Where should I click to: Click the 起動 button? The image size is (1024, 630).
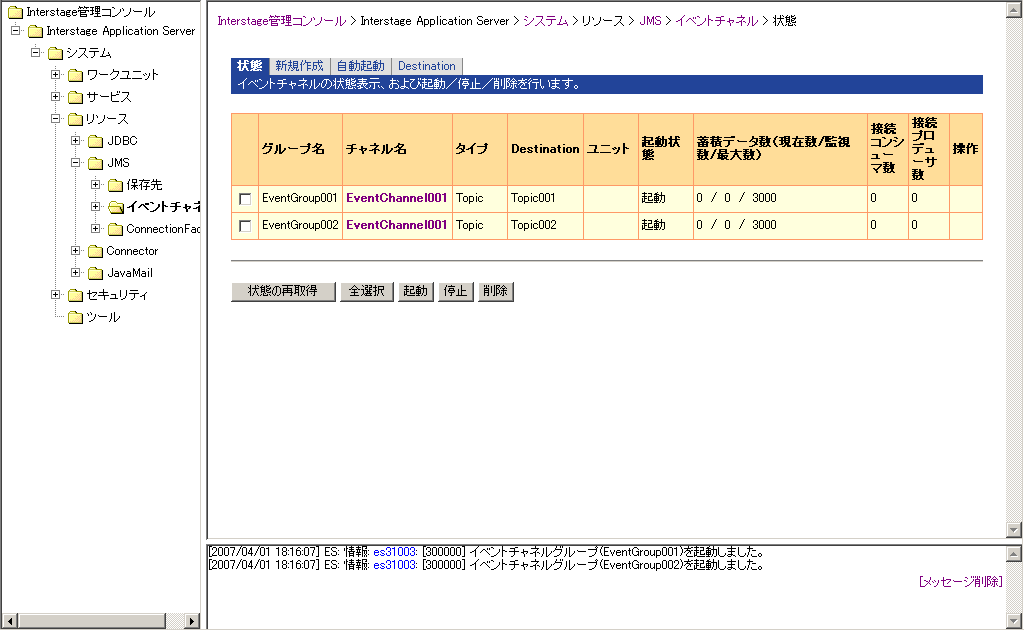pyautogui.click(x=415, y=291)
